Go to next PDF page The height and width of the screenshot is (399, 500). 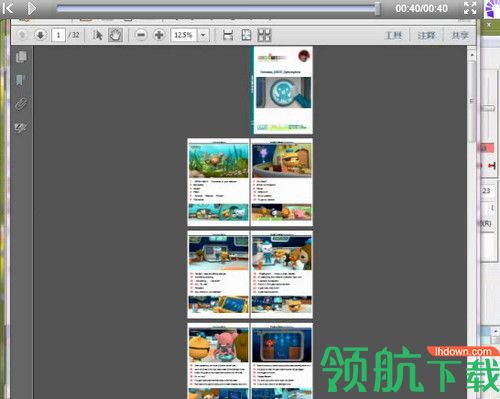tap(41, 35)
